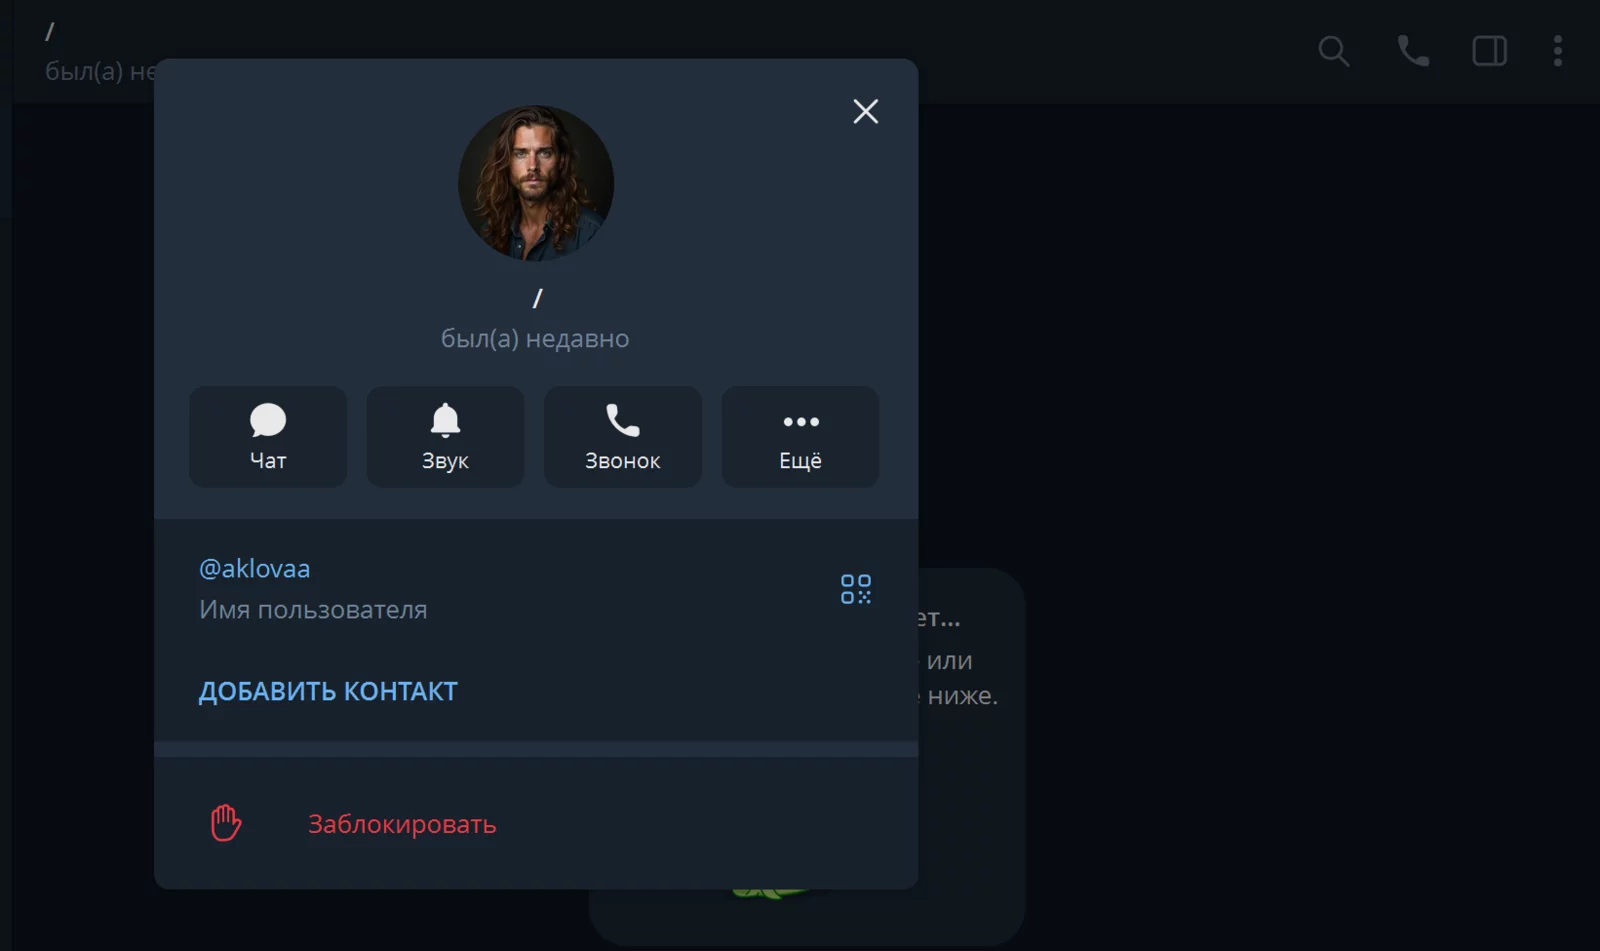Click the chat title in the top-left header
This screenshot has width=1600, height=951.
point(50,32)
